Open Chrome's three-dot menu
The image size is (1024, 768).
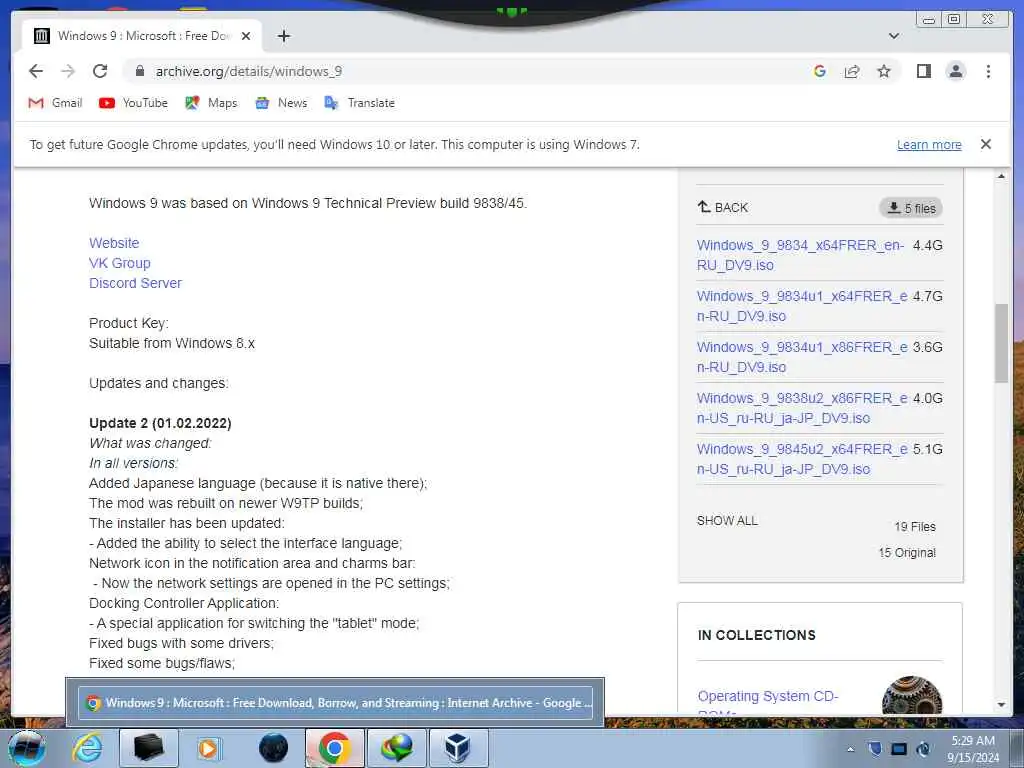[988, 71]
